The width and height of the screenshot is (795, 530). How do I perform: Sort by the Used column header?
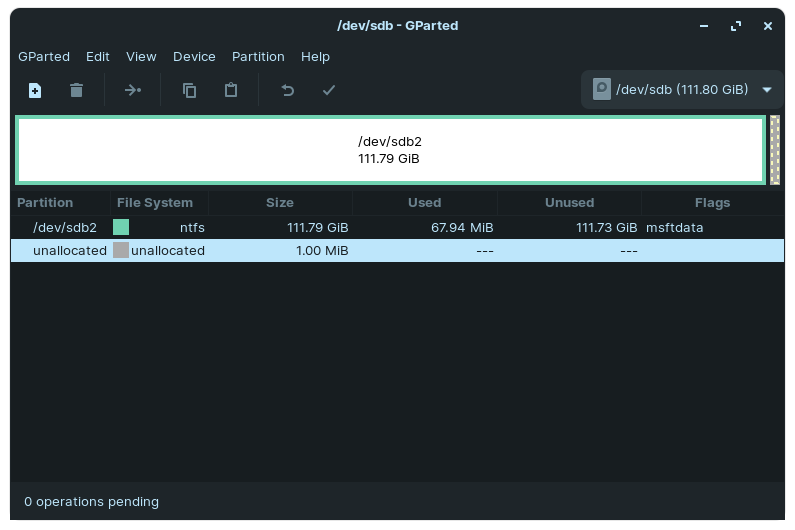(x=425, y=203)
